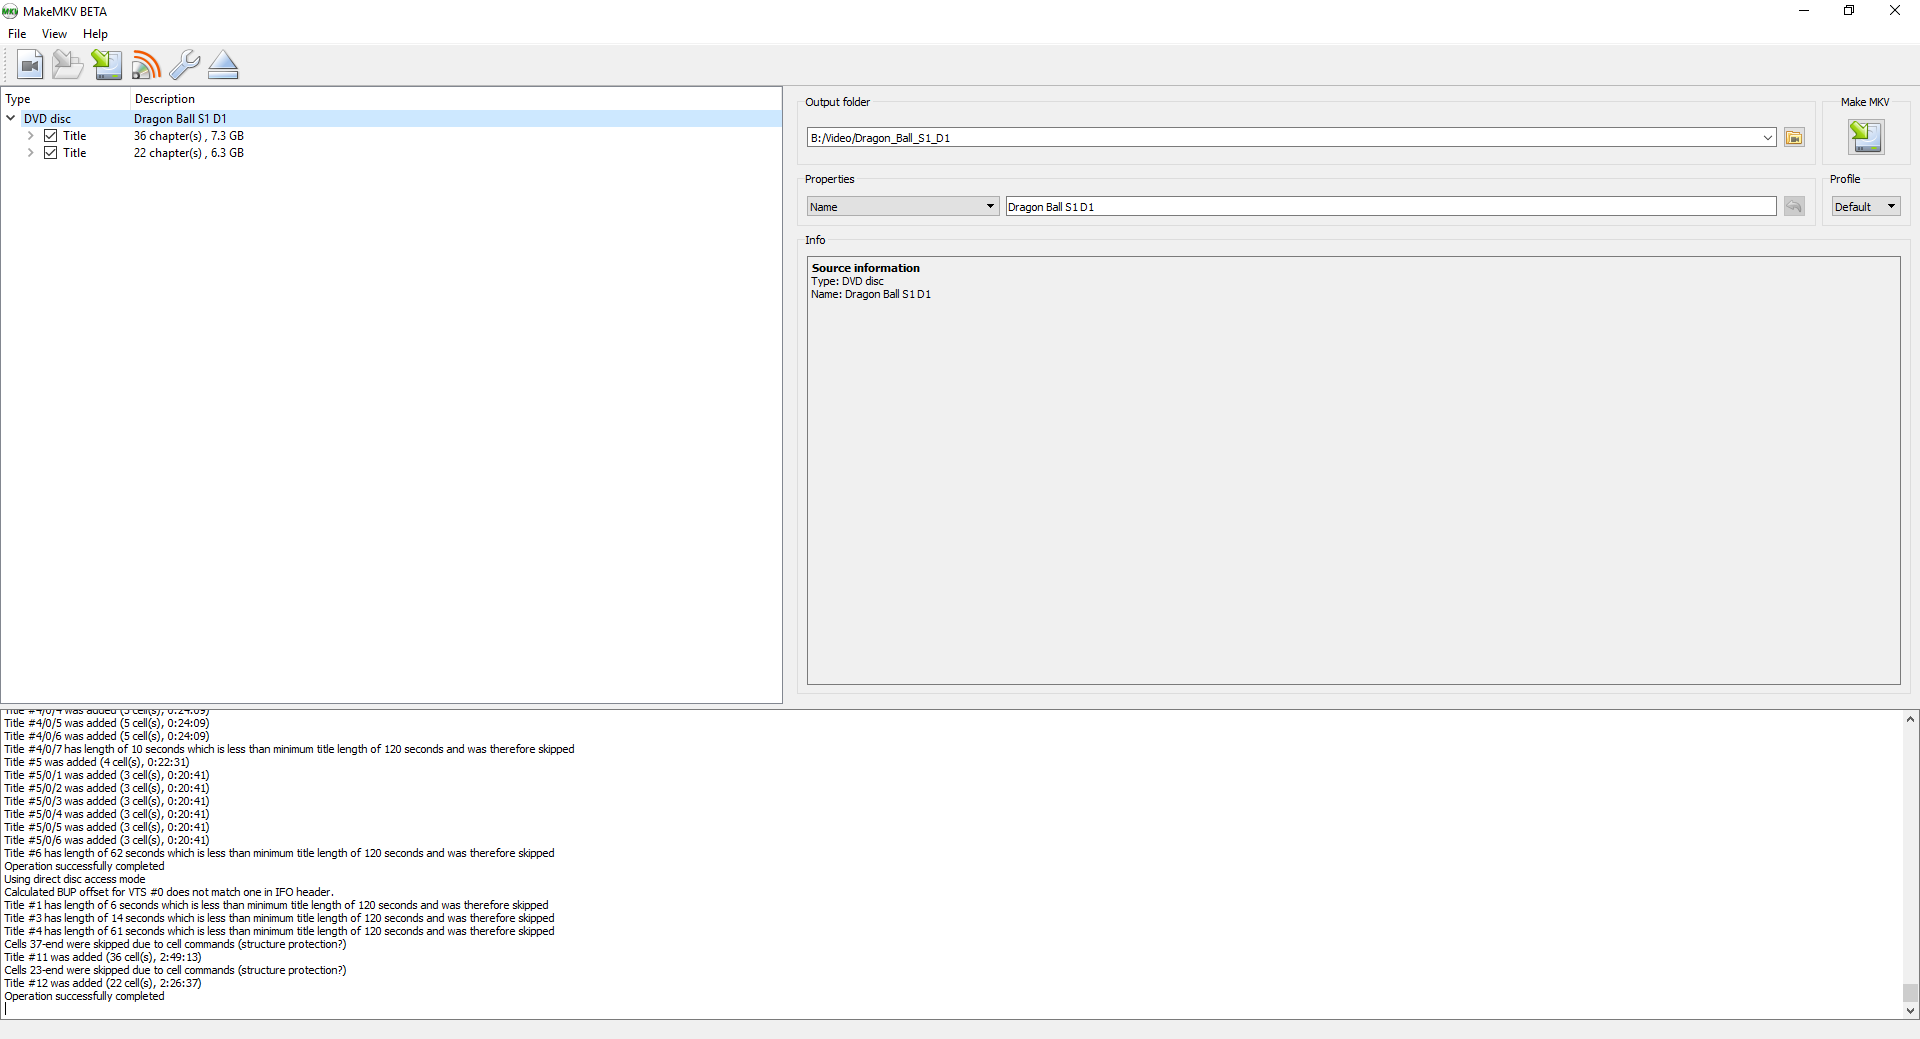Click log line Title #4/0/5 was added
Image resolution: width=1920 pixels, height=1039 pixels.
click(x=107, y=723)
